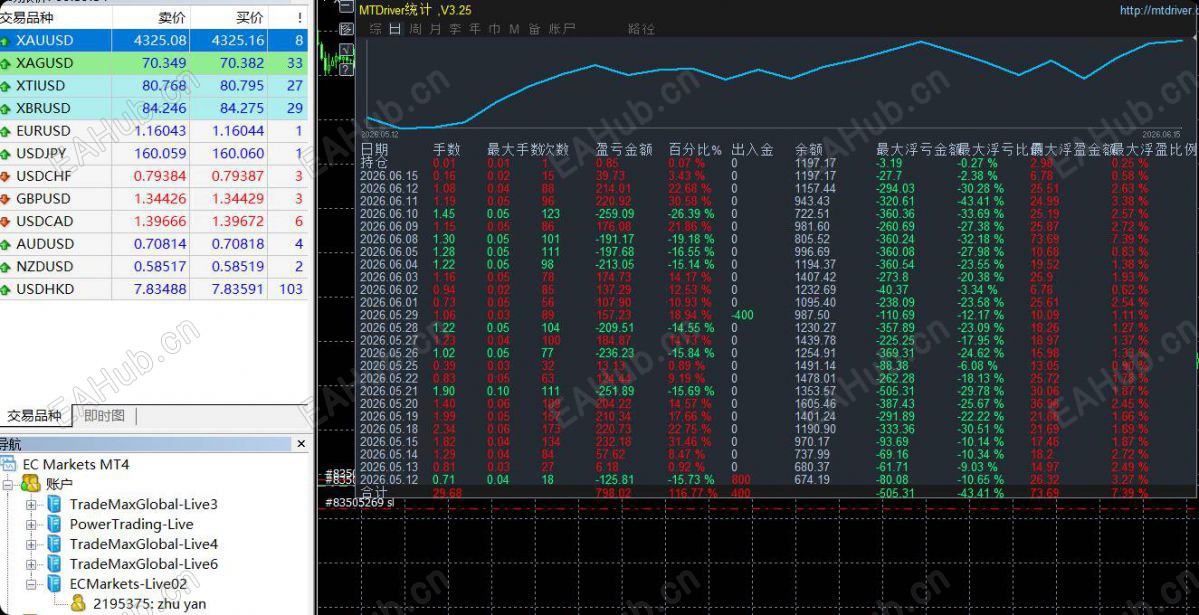Viewport: 1199px width, 615px height.
Task: Select the 季 quarterly tab
Action: 455,29
